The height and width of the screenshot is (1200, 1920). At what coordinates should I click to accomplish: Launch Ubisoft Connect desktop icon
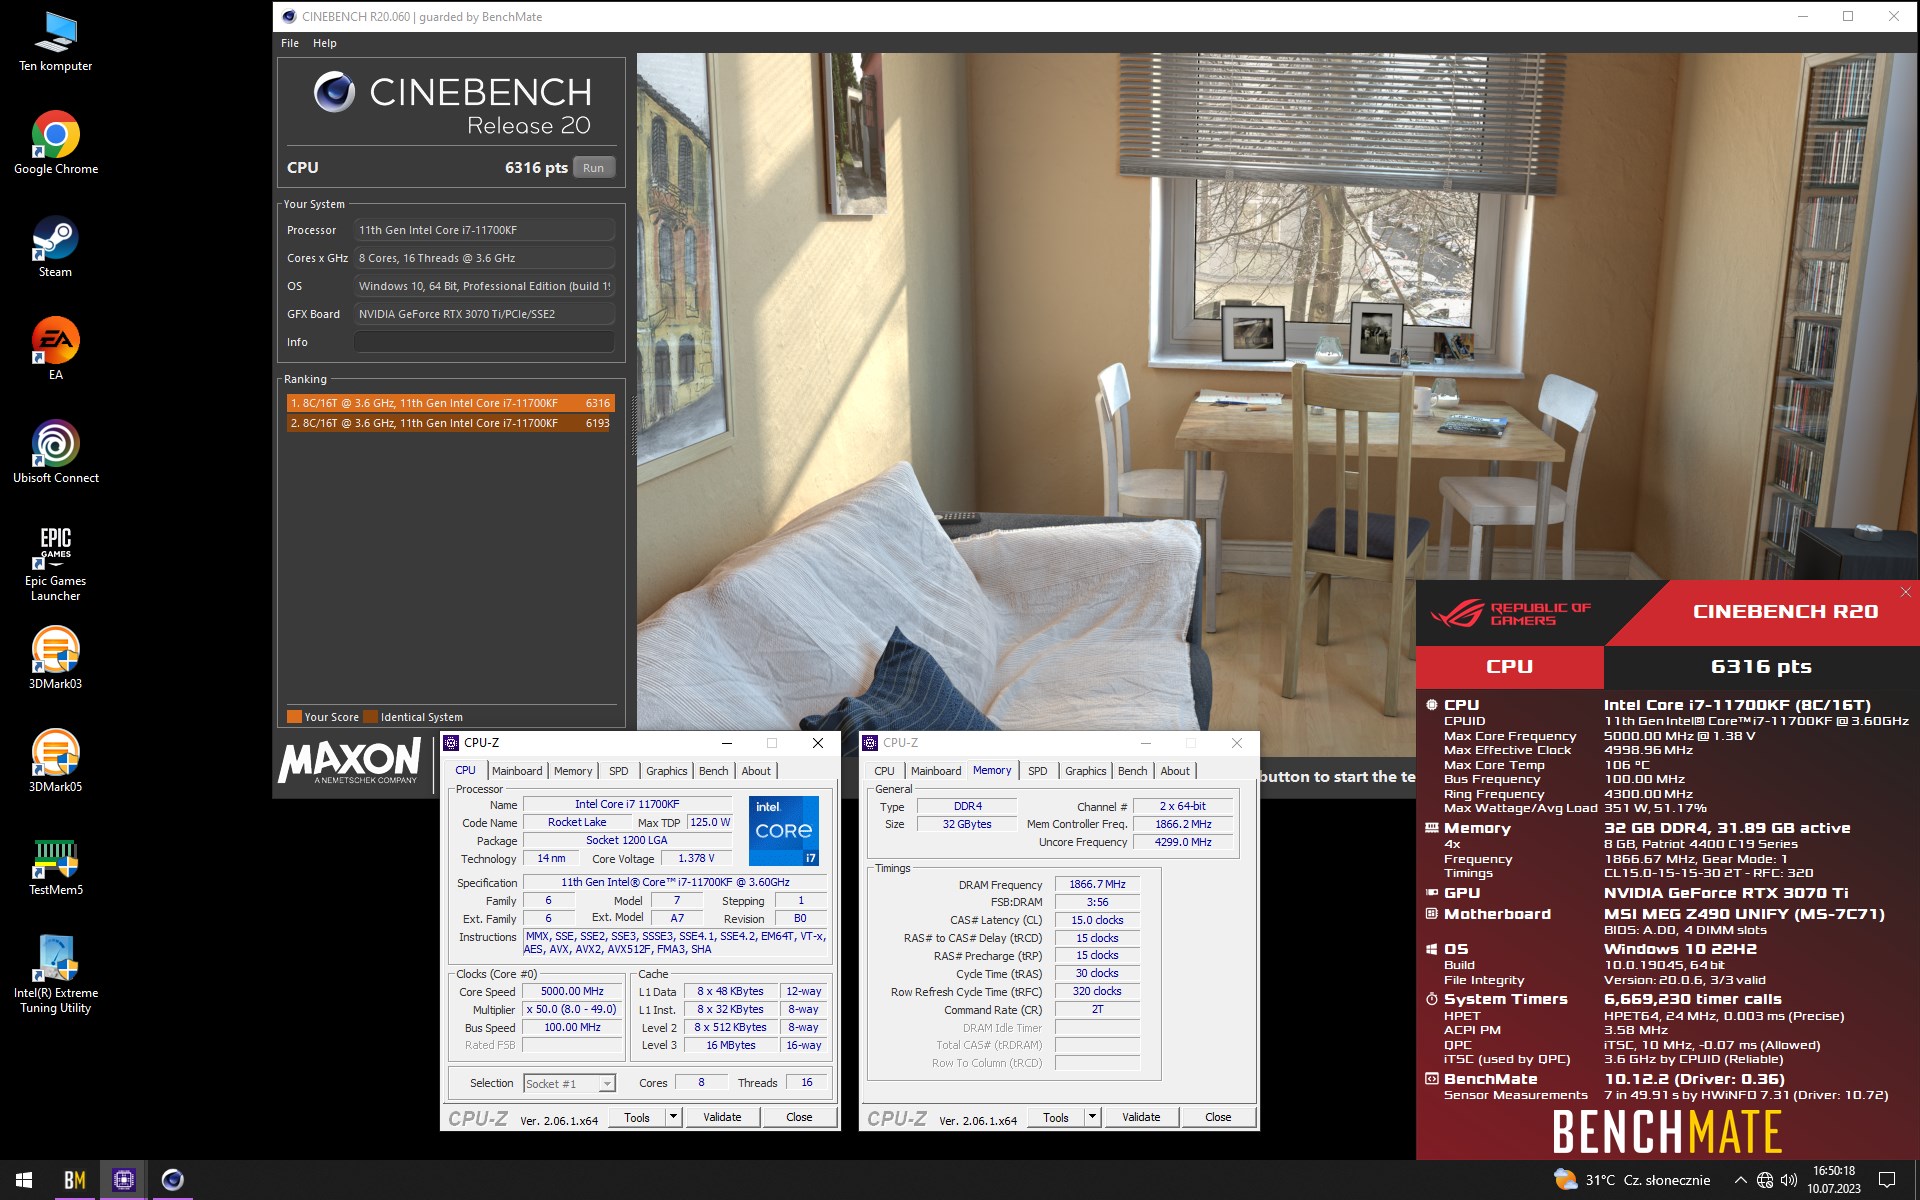55,452
